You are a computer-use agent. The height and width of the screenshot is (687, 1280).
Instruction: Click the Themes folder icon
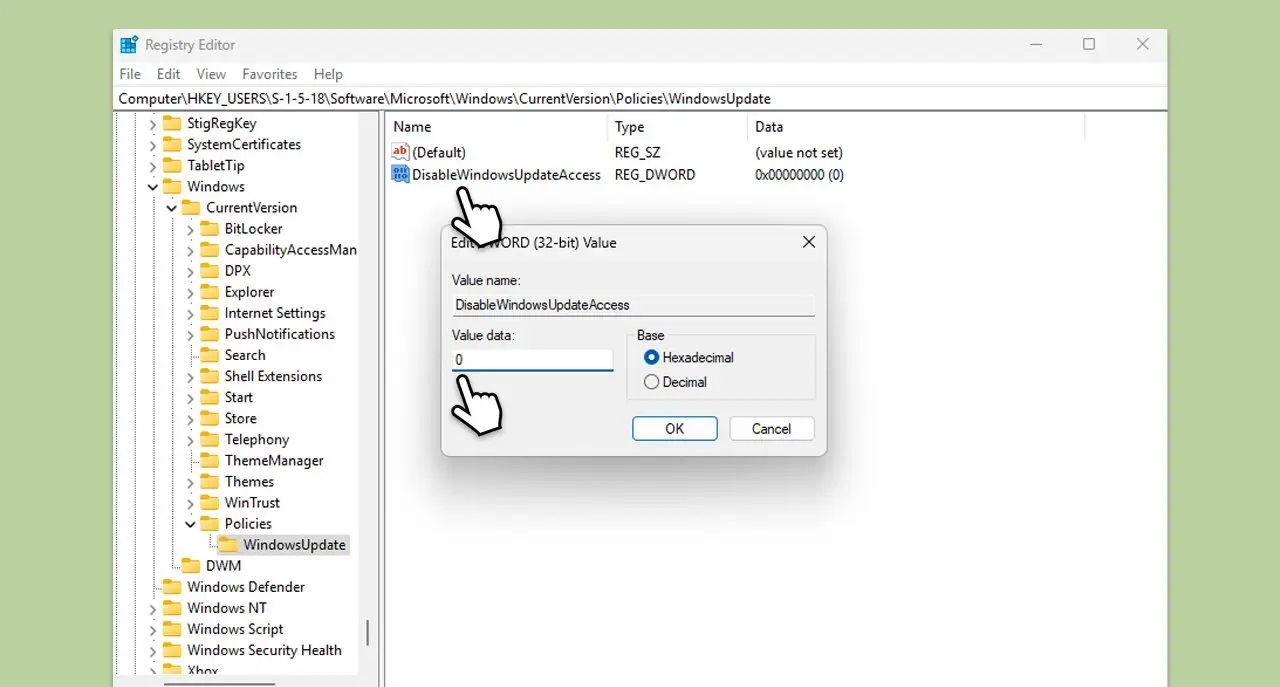(x=209, y=481)
